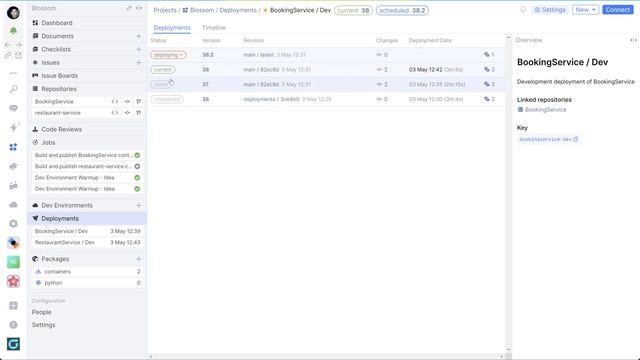Open BookingService / Dev in sidebar
The height and width of the screenshot is (360, 640).
(87, 231)
